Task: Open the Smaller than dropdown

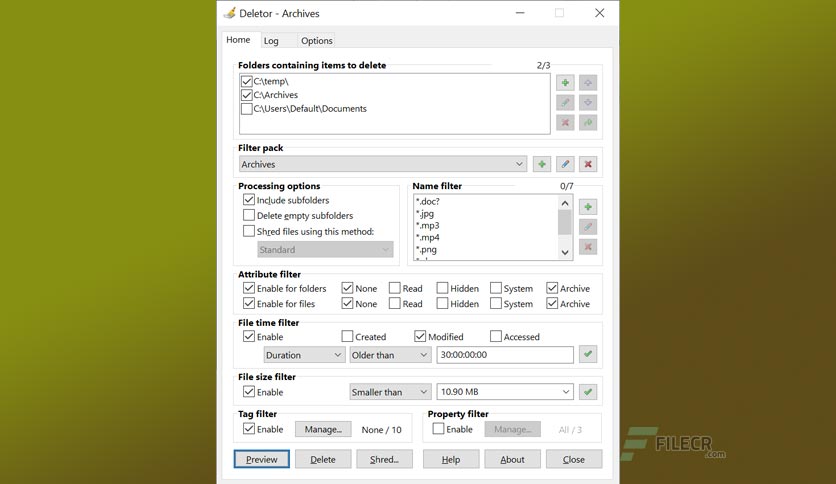Action: [x=390, y=392]
